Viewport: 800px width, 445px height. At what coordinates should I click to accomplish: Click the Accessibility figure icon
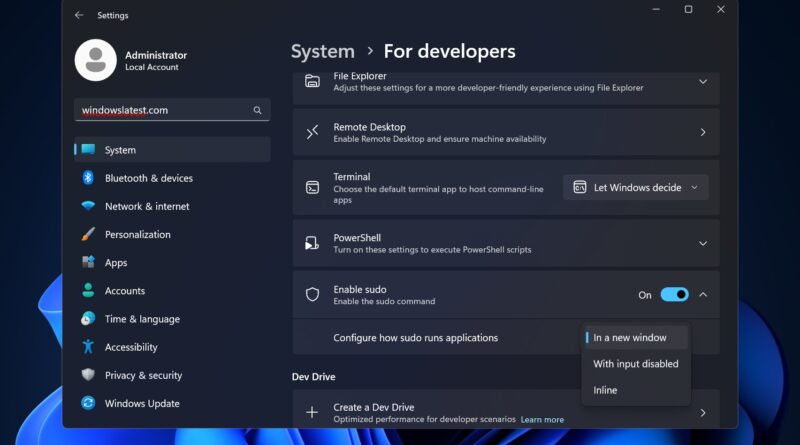click(88, 347)
